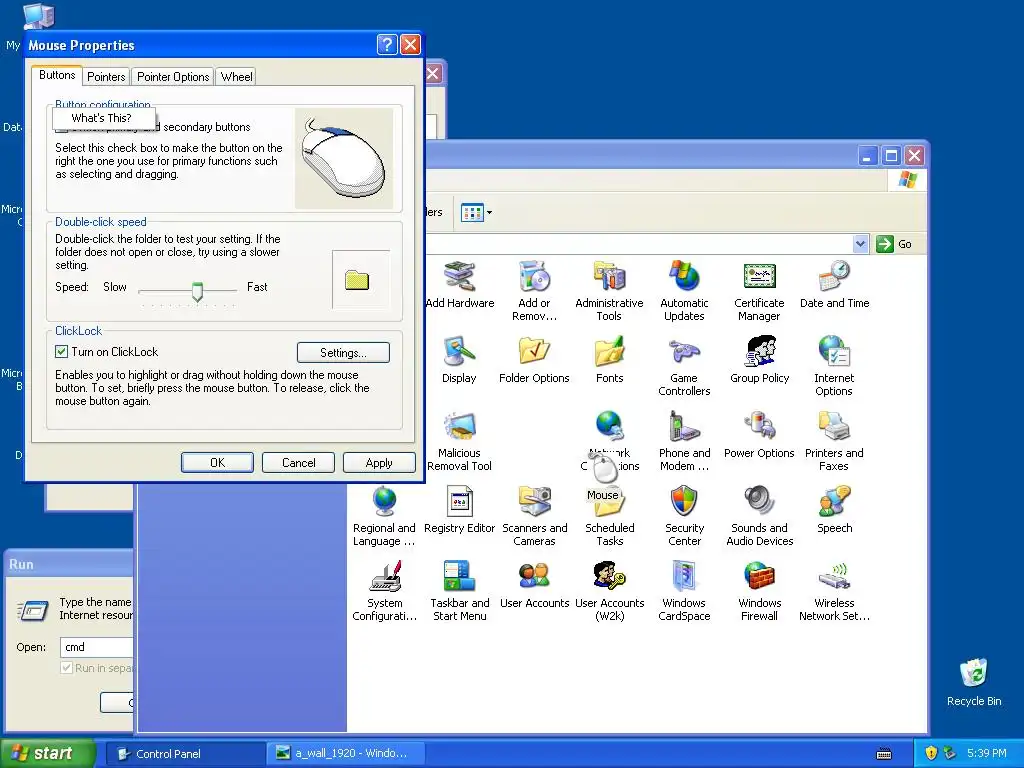The image size is (1024, 768).
Task: Toggle Run in separate memory space checkbox
Action: pos(66,667)
